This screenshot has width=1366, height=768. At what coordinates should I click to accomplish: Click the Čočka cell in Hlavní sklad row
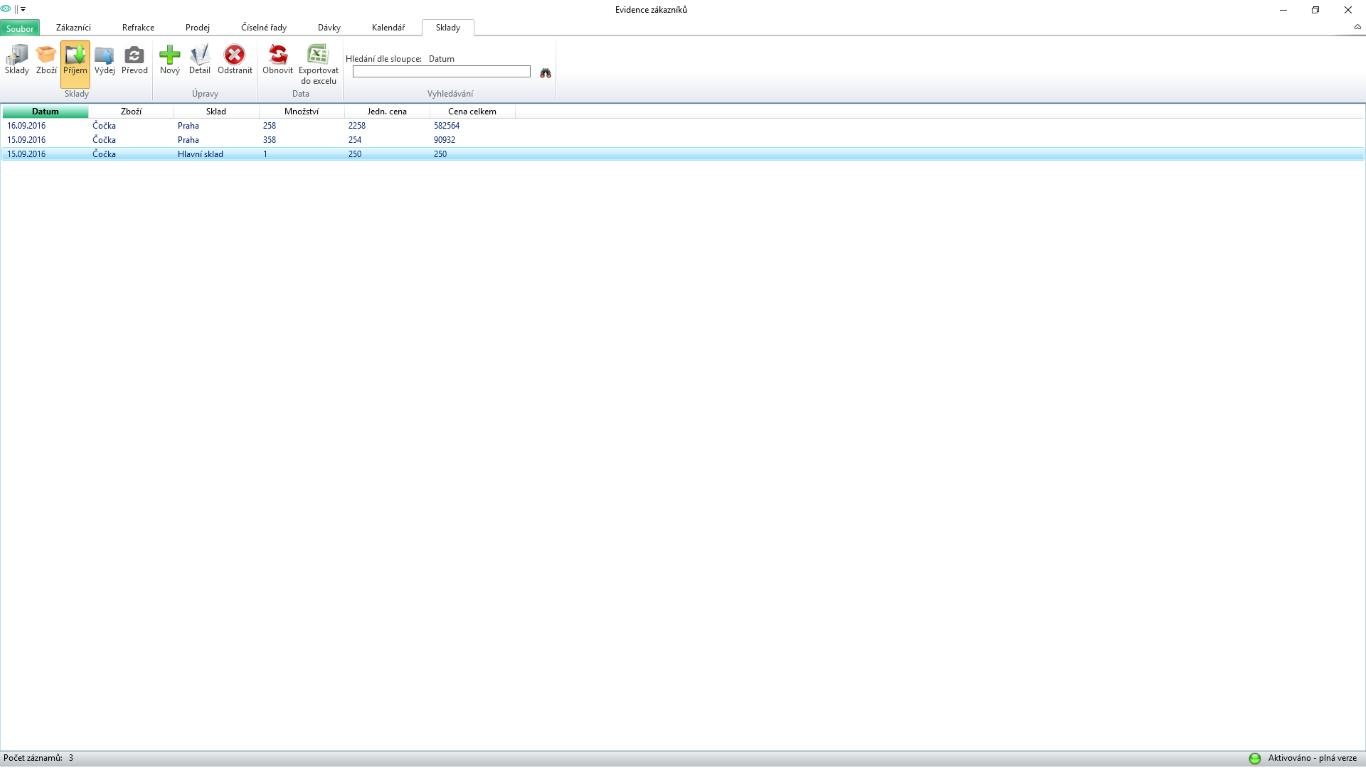(x=104, y=154)
